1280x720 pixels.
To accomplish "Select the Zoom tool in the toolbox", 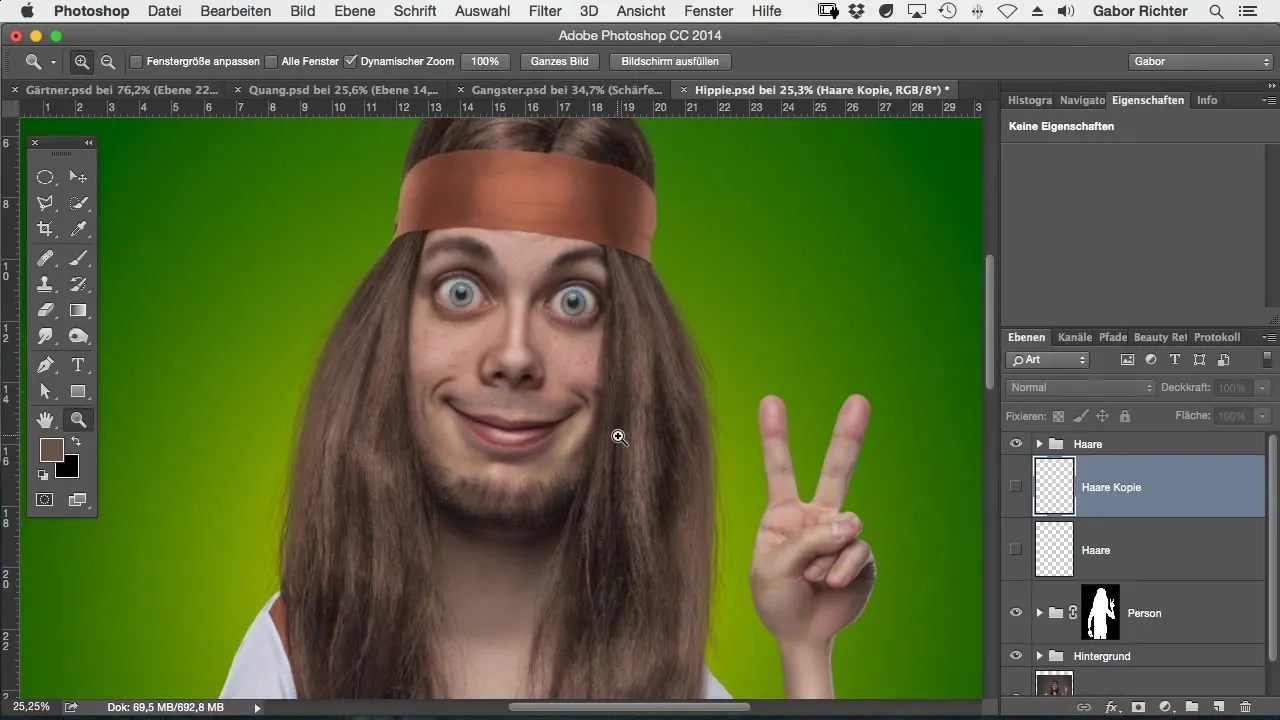I will coord(78,420).
